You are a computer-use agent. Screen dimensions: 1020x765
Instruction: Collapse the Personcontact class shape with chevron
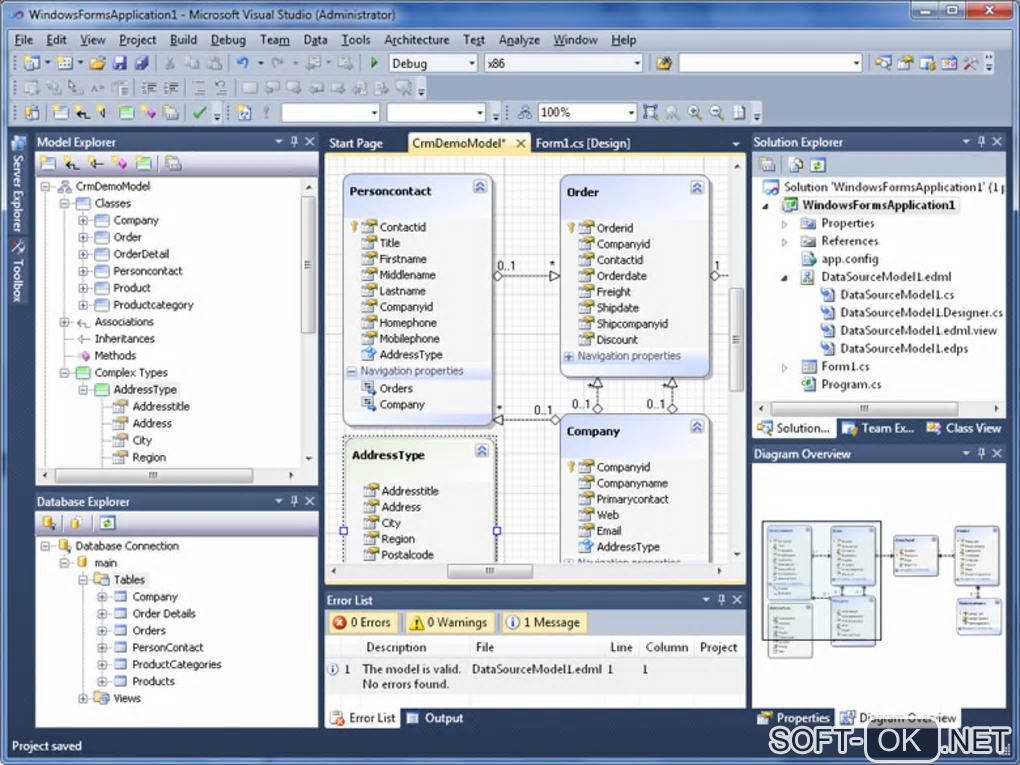click(480, 187)
